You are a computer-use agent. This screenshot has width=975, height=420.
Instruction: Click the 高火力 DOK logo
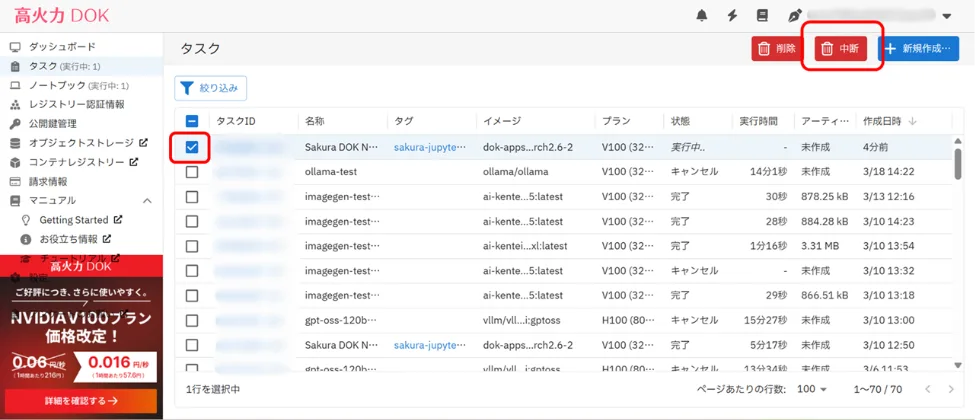[62, 16]
